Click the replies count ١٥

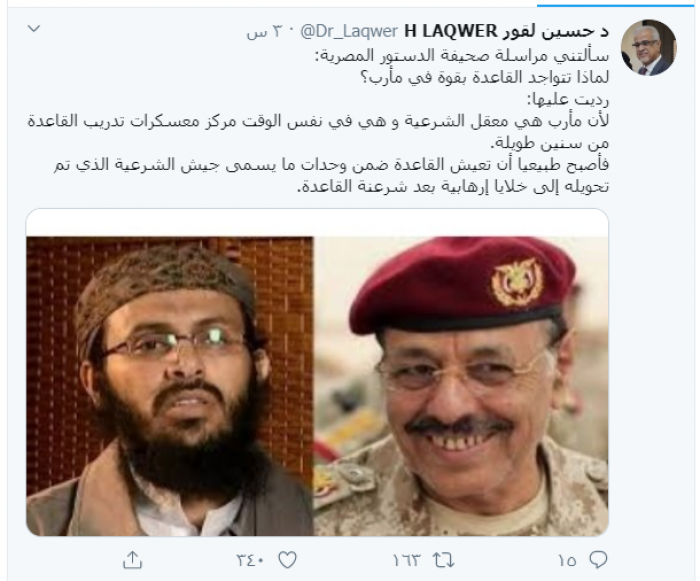point(567,560)
